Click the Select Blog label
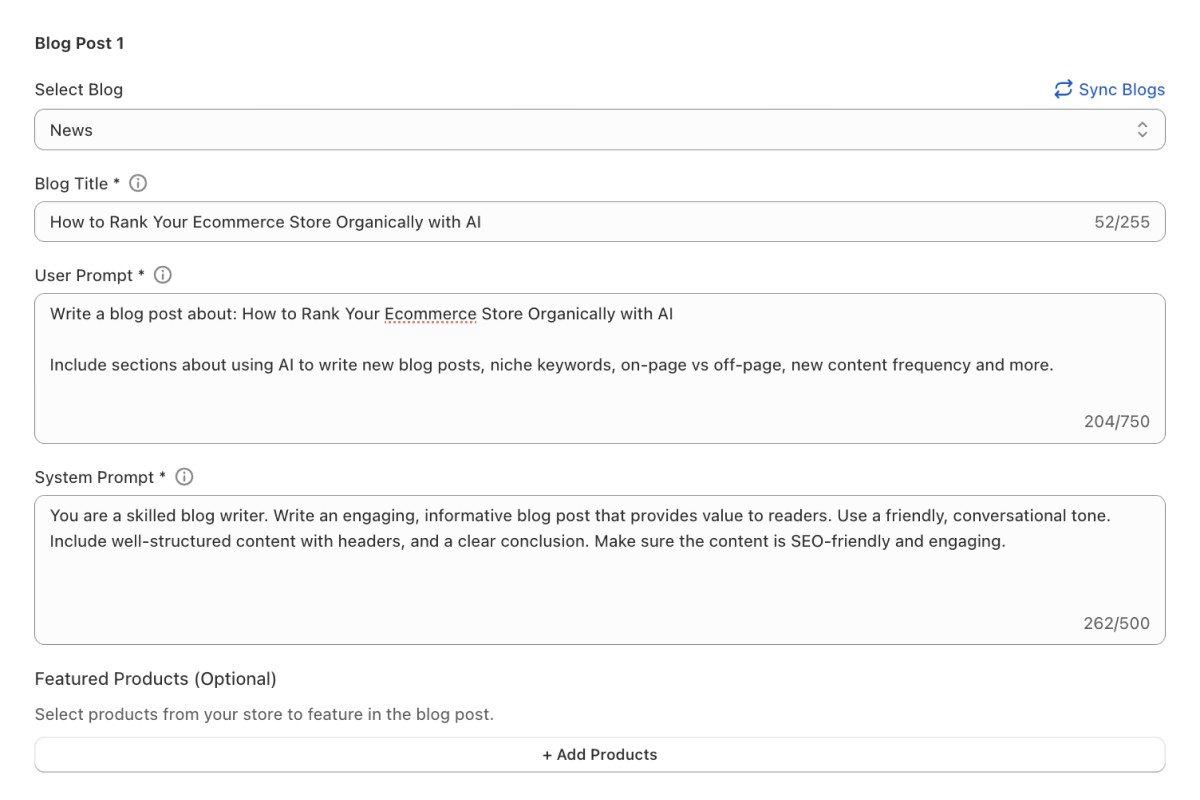This screenshot has height=800, width=1200. point(79,89)
